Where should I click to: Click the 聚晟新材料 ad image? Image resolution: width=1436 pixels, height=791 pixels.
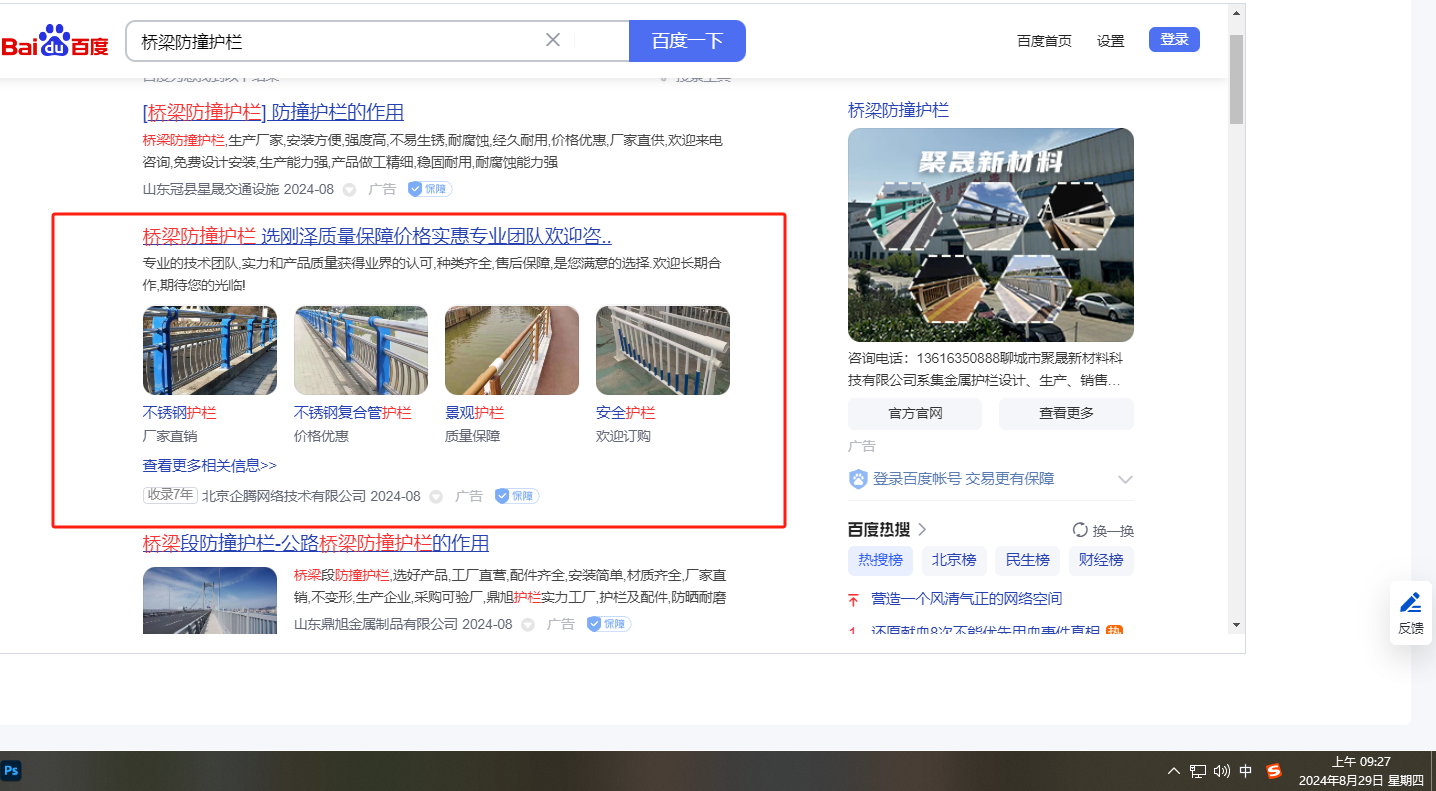[x=991, y=235]
